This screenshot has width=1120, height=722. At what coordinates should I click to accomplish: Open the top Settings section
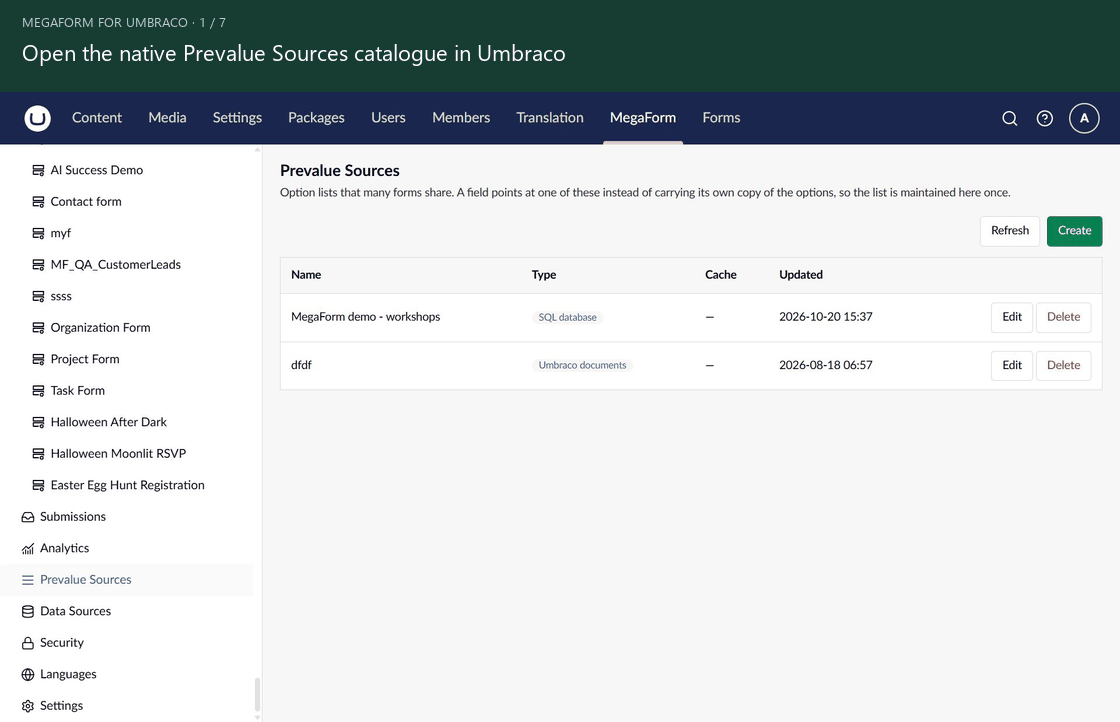tap(237, 117)
